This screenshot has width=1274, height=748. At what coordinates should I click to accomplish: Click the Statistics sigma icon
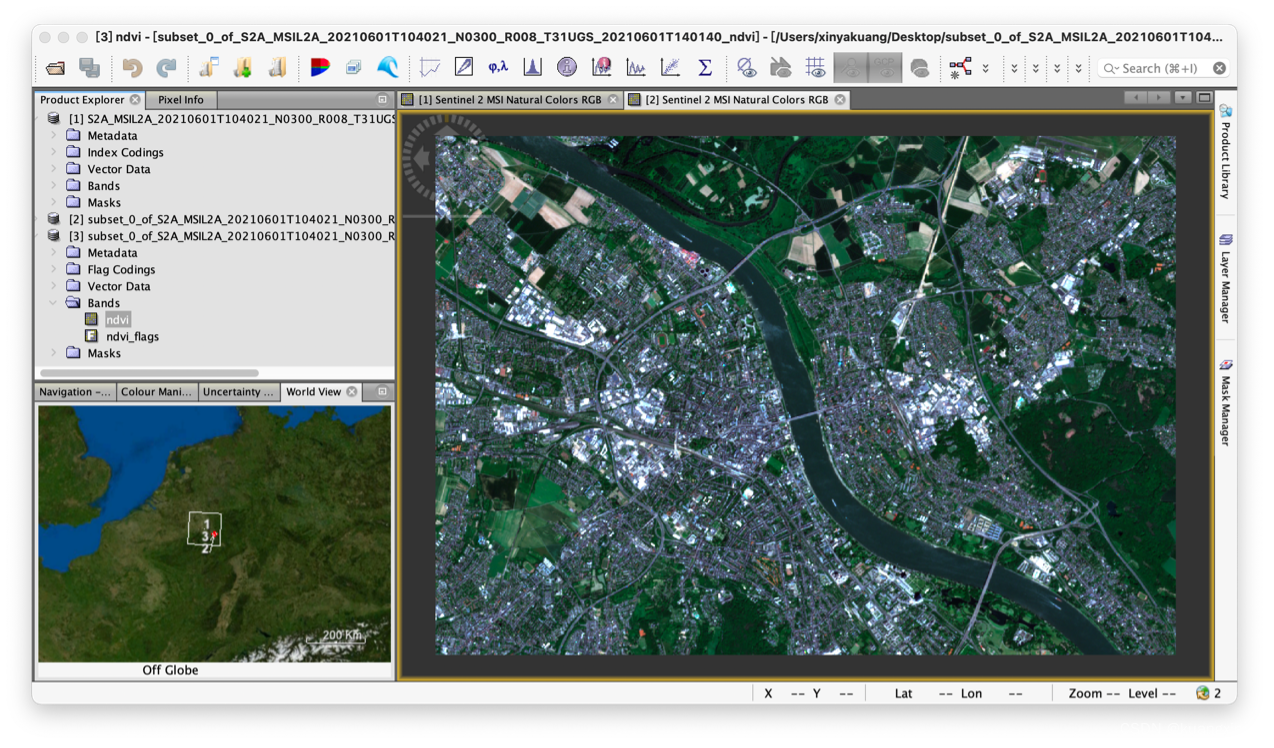[705, 68]
